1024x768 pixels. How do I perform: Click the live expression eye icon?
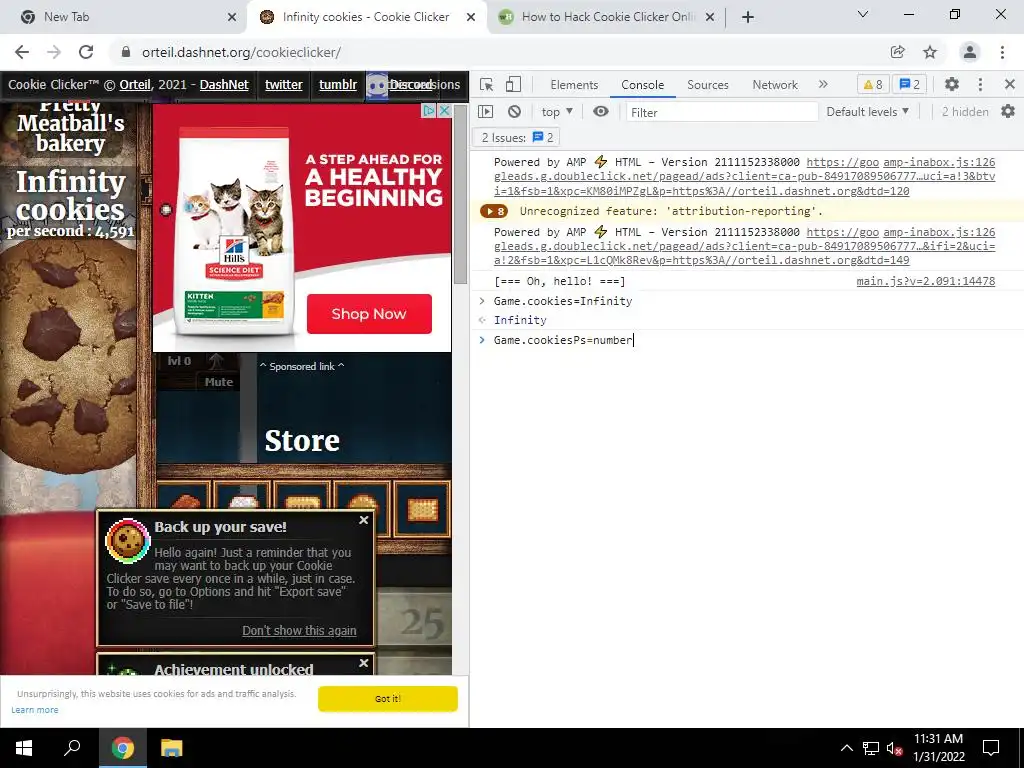601,112
